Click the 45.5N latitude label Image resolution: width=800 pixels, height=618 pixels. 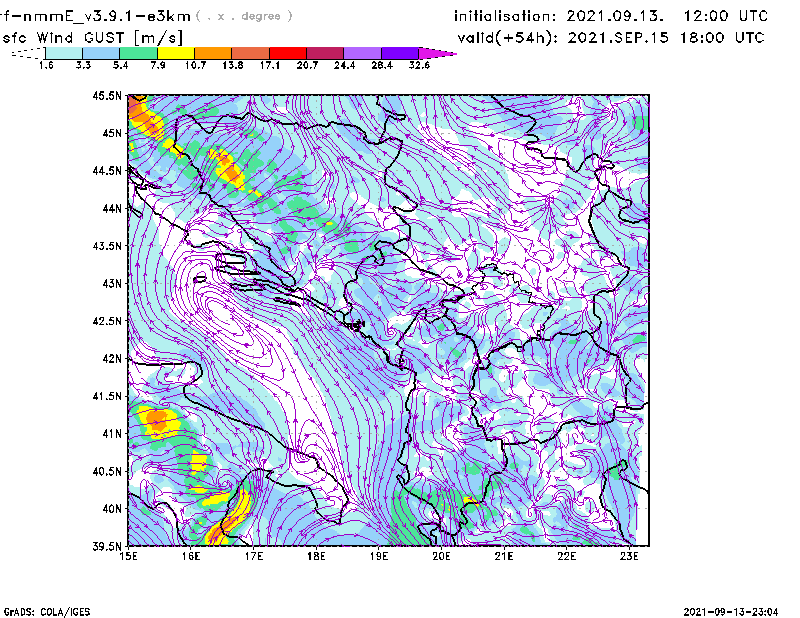point(107,95)
